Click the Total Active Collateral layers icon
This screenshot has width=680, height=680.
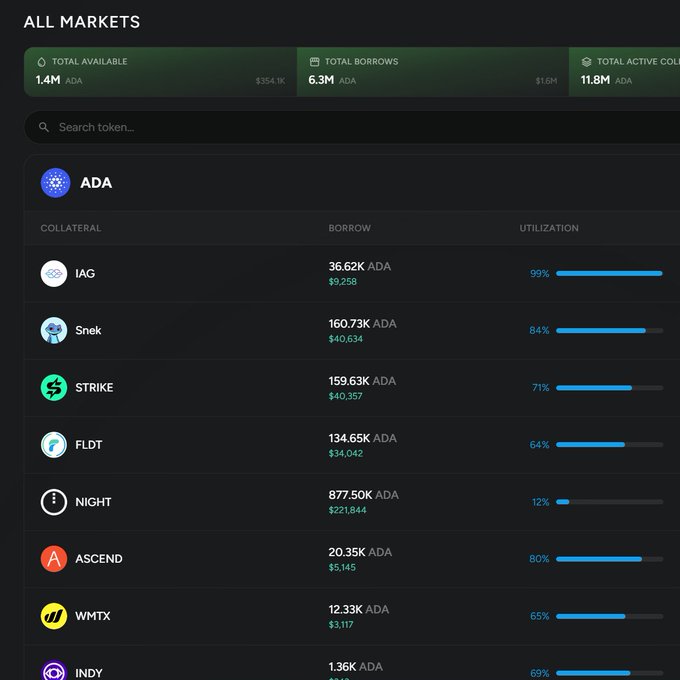(x=586, y=62)
